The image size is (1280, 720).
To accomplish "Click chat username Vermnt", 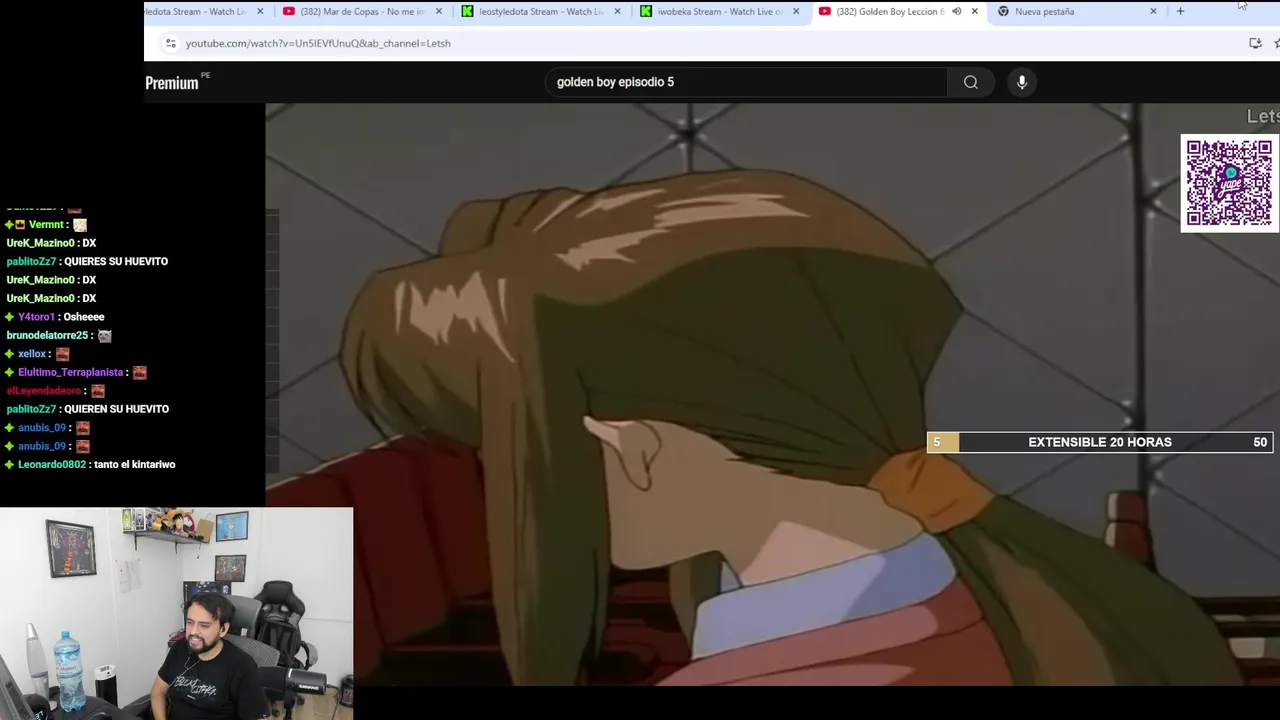I will [46, 225].
